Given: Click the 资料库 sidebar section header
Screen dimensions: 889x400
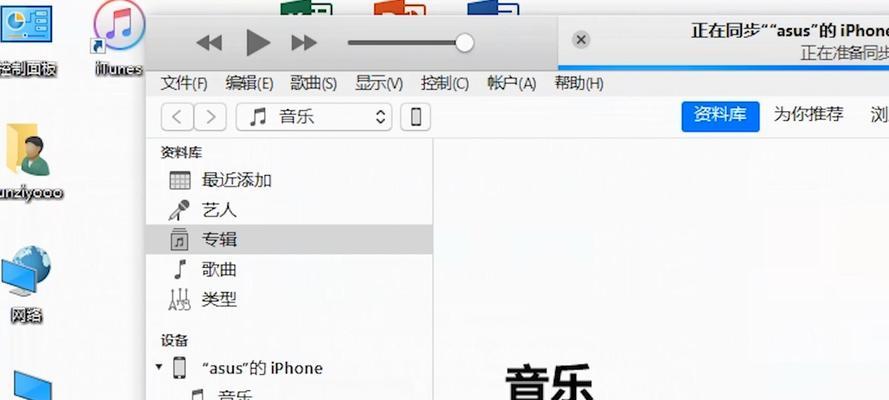Looking at the screenshot, I should pos(181,152).
